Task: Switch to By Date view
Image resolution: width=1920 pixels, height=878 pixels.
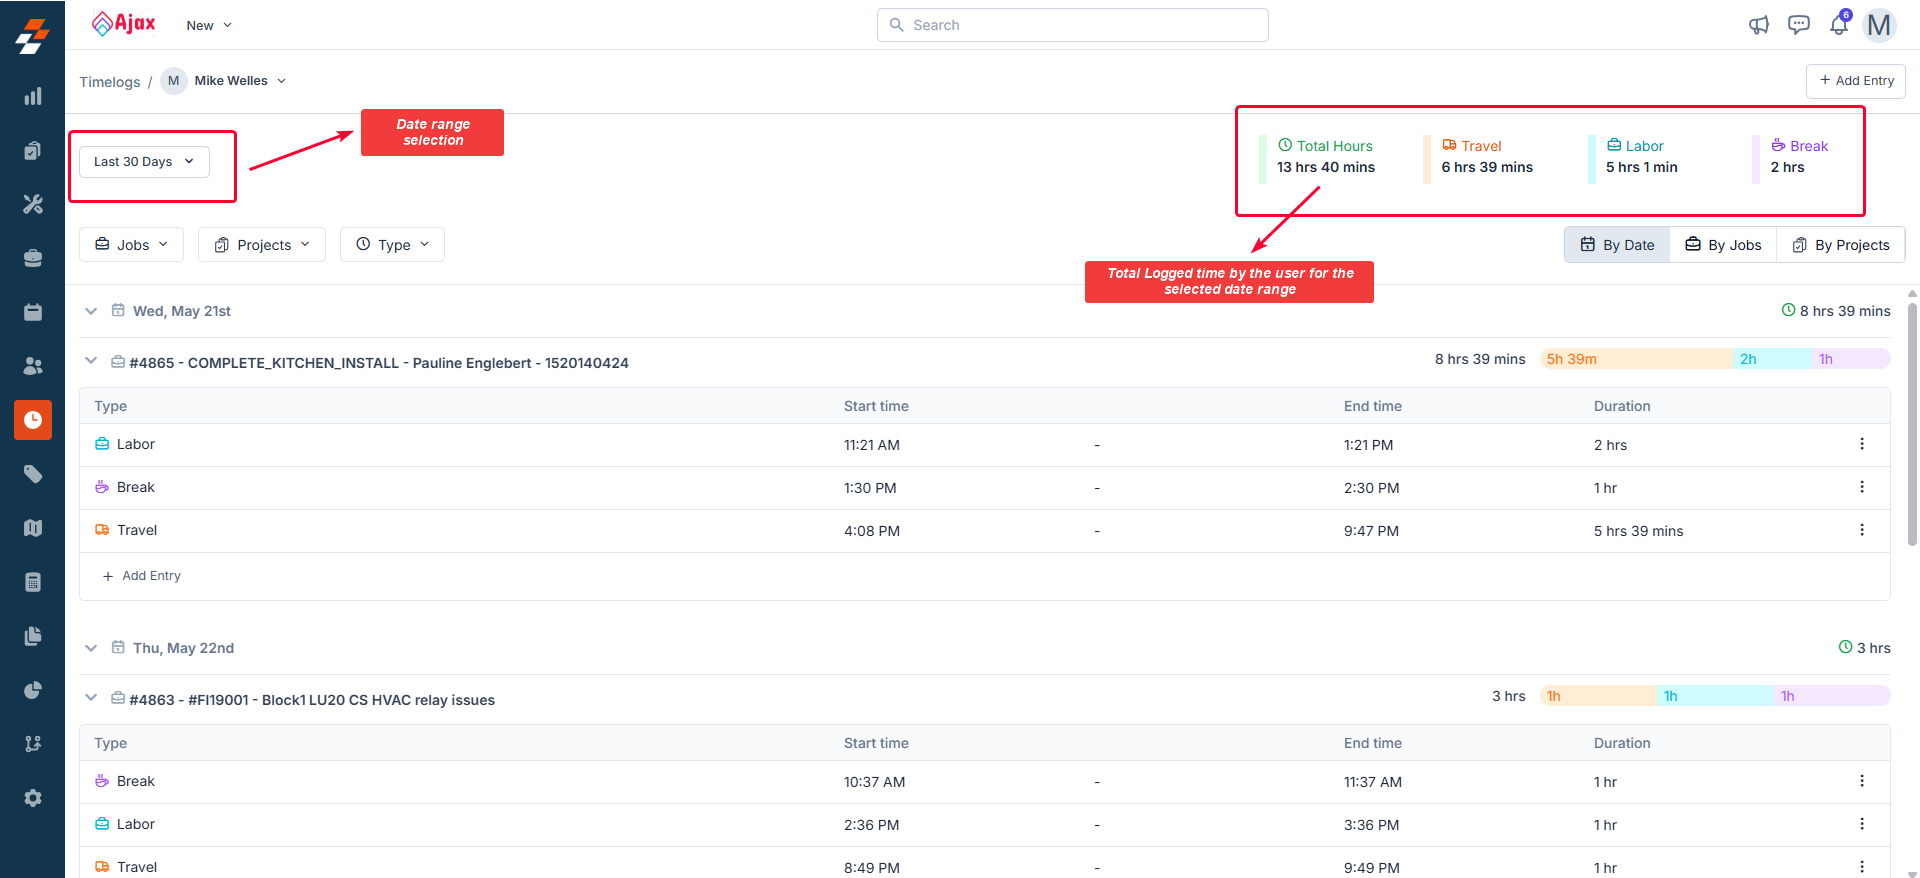Action: (x=1617, y=245)
